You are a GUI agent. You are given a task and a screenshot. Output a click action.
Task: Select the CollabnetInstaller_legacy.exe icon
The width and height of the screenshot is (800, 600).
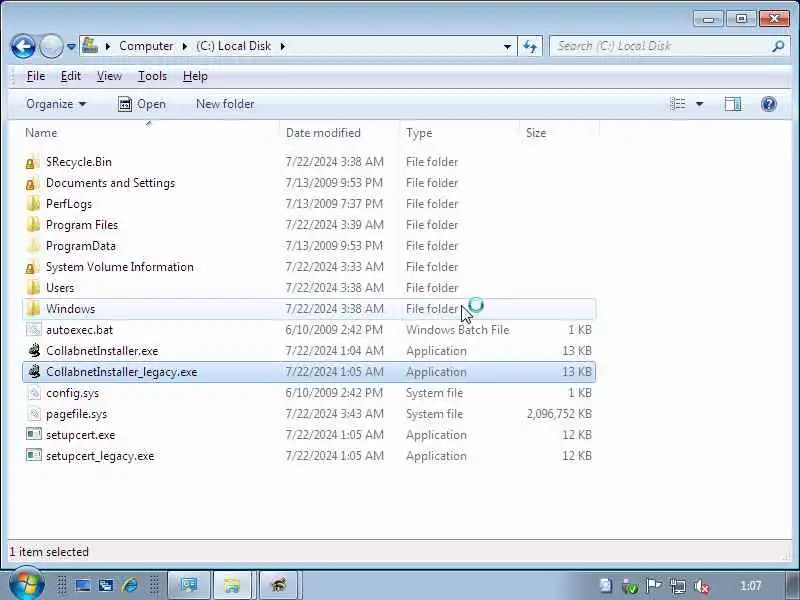pos(34,371)
